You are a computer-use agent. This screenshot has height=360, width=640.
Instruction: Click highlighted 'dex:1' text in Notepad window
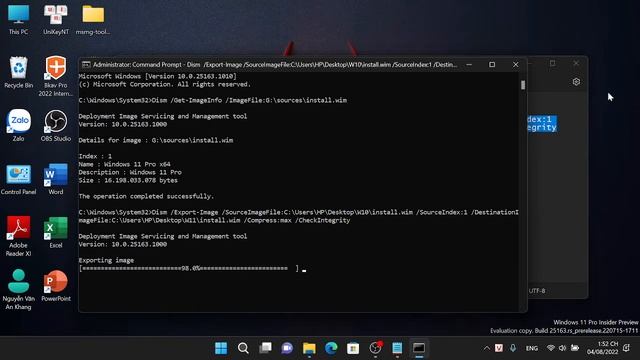[539, 119]
